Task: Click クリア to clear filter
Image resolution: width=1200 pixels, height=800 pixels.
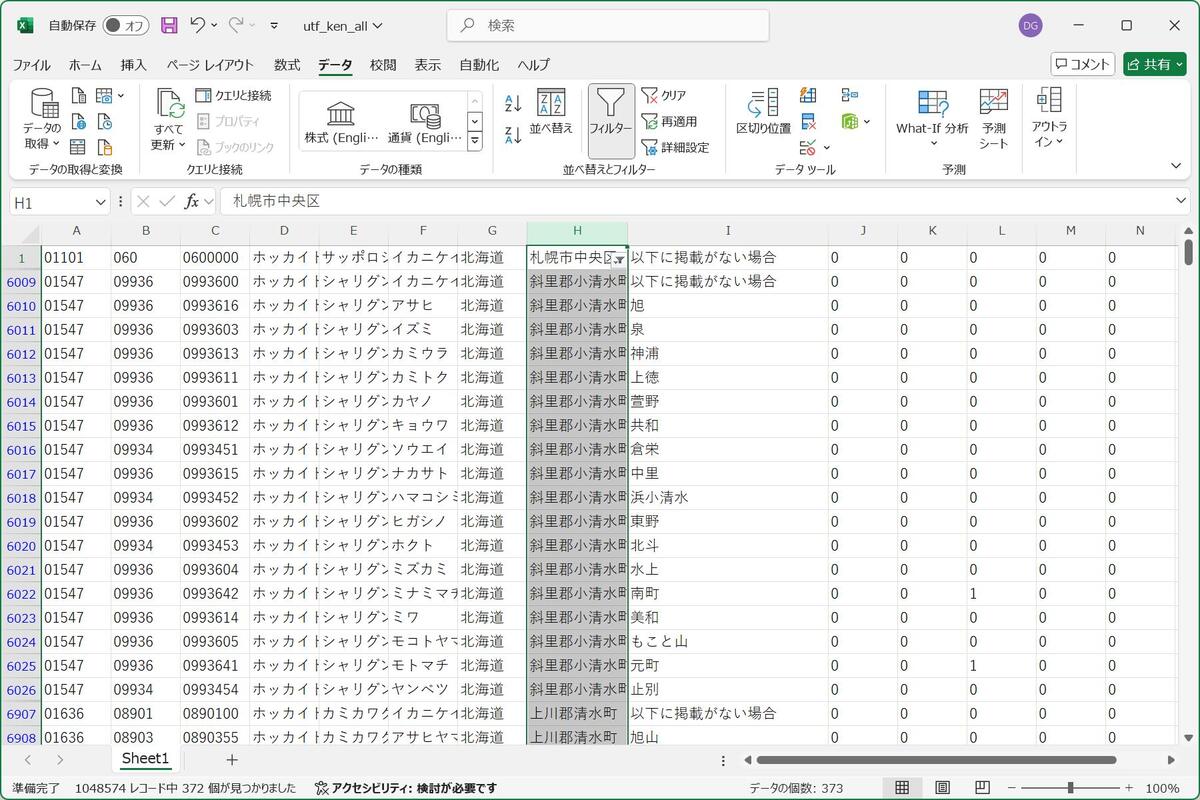Action: 664,95
